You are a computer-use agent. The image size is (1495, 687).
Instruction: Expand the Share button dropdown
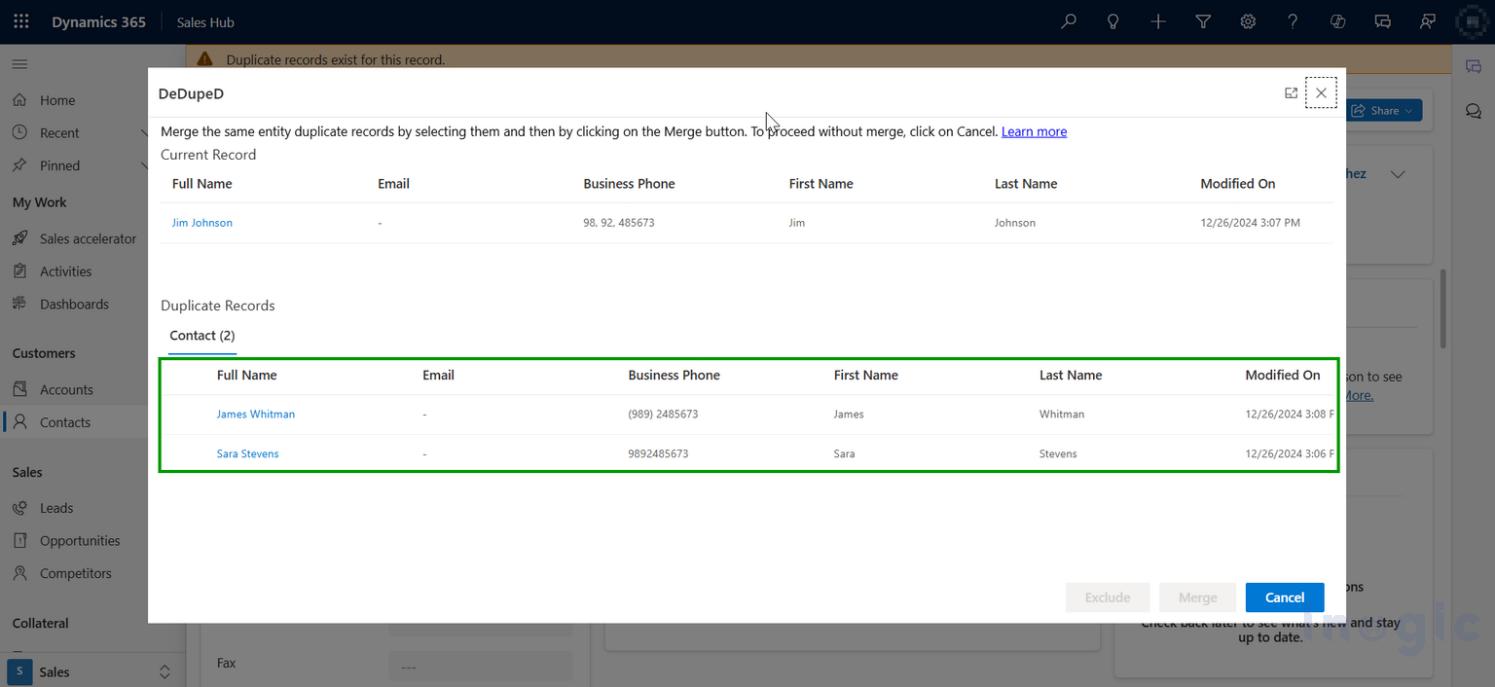tap(1409, 111)
